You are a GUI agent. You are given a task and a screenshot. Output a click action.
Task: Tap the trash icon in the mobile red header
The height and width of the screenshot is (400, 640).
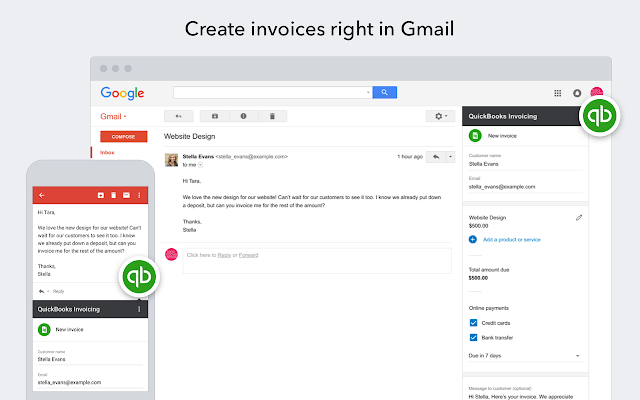point(113,196)
